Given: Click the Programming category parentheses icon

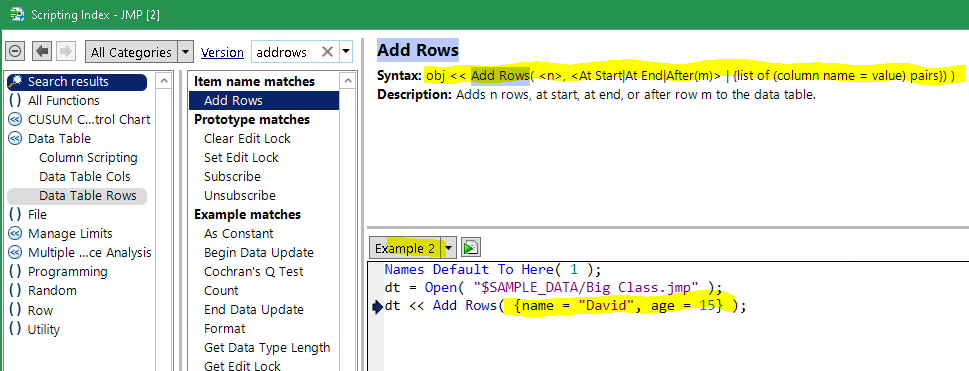Looking at the screenshot, I should pos(15,271).
